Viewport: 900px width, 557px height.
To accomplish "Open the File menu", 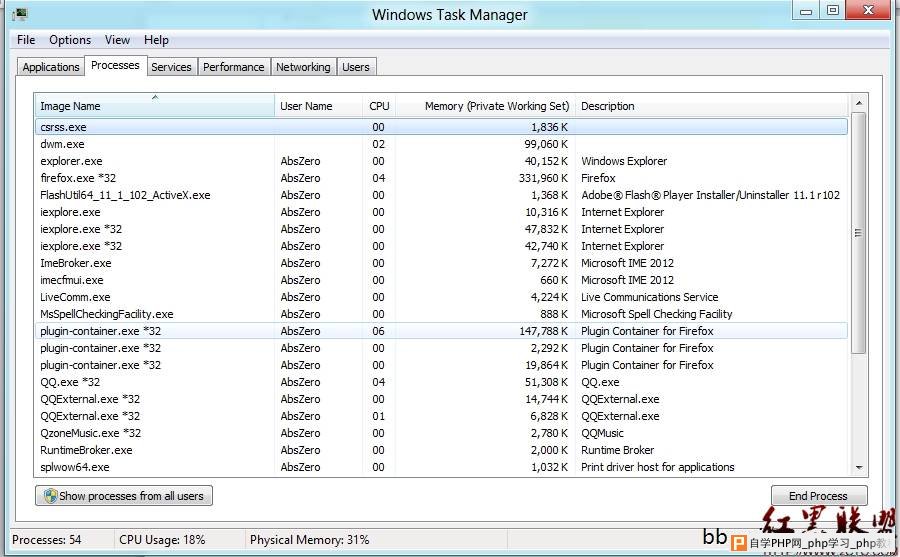I will 26,40.
